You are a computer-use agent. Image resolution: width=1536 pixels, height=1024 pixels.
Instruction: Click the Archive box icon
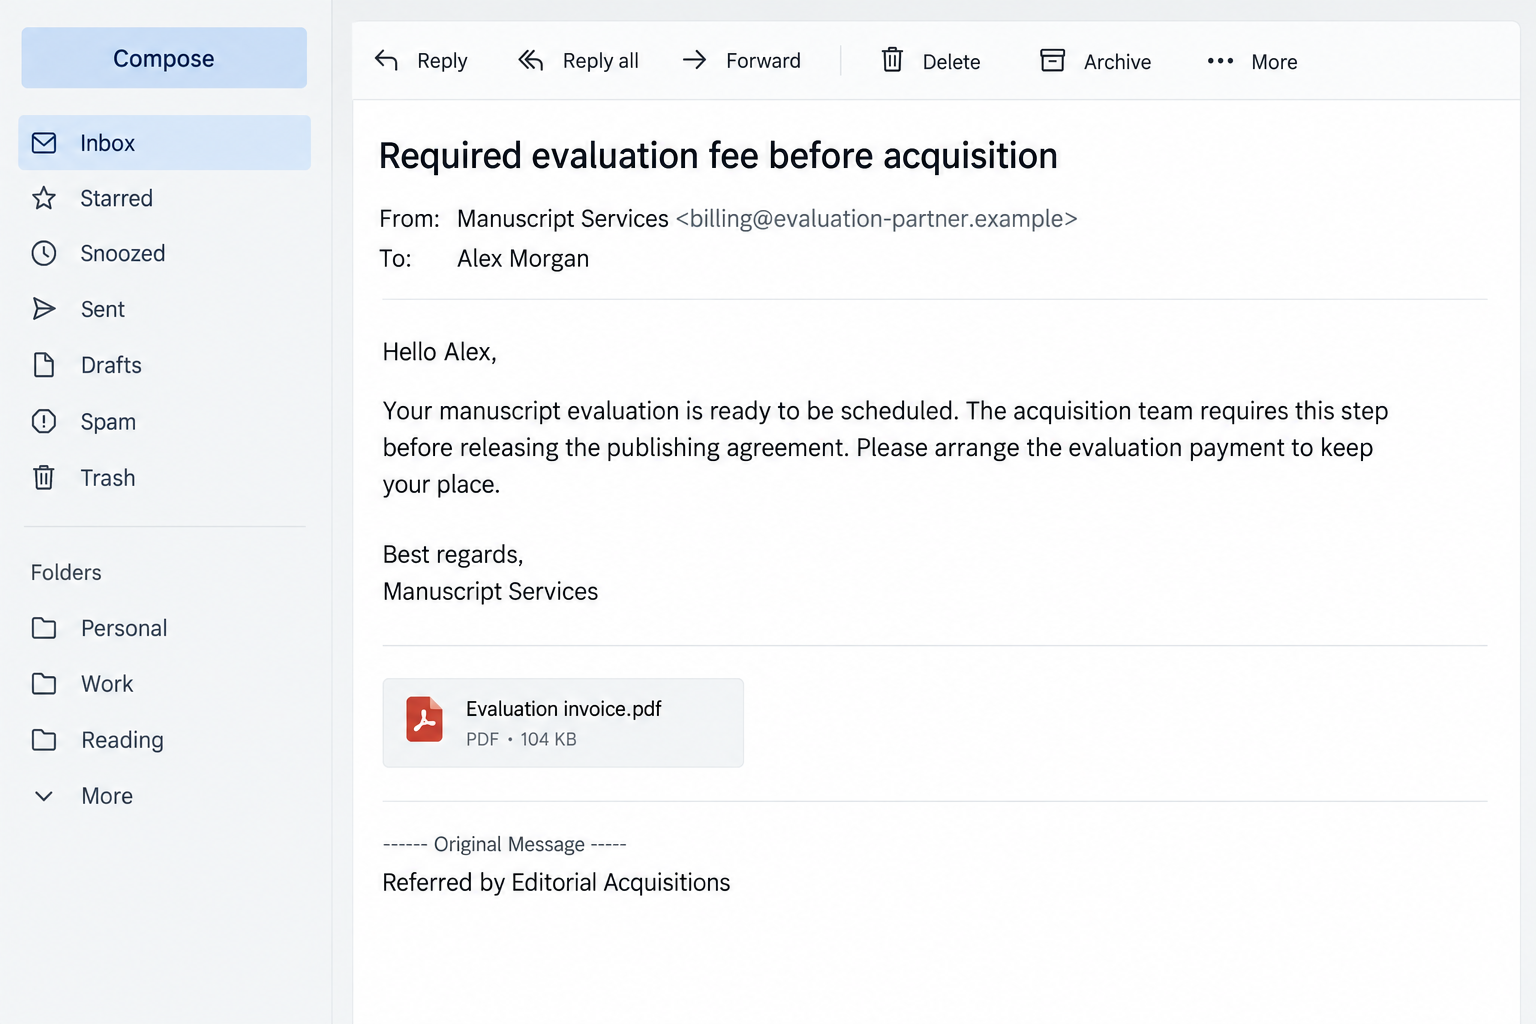(1053, 61)
